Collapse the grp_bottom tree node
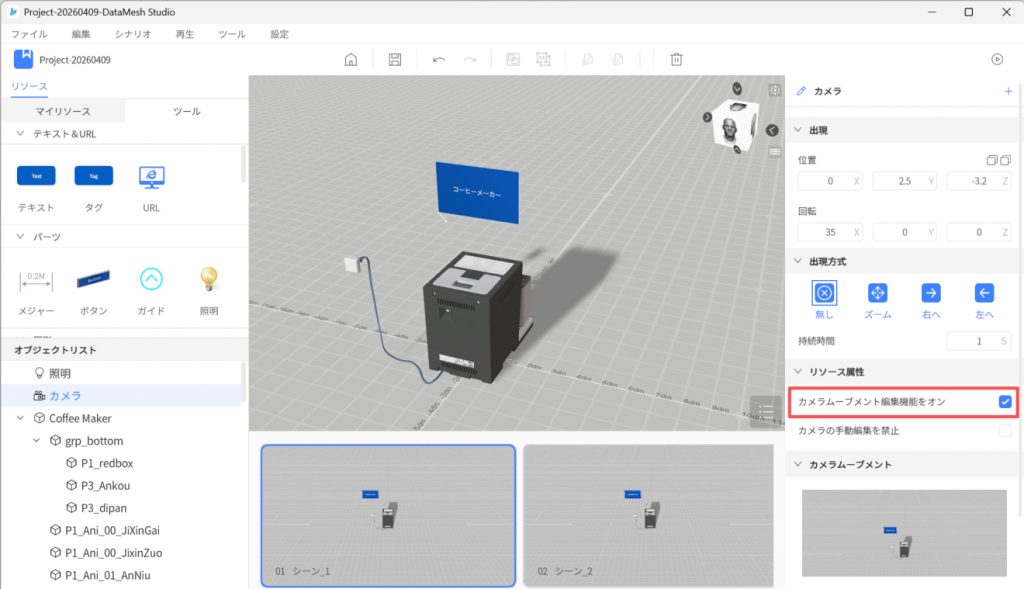This screenshot has width=1024, height=589. [37, 441]
